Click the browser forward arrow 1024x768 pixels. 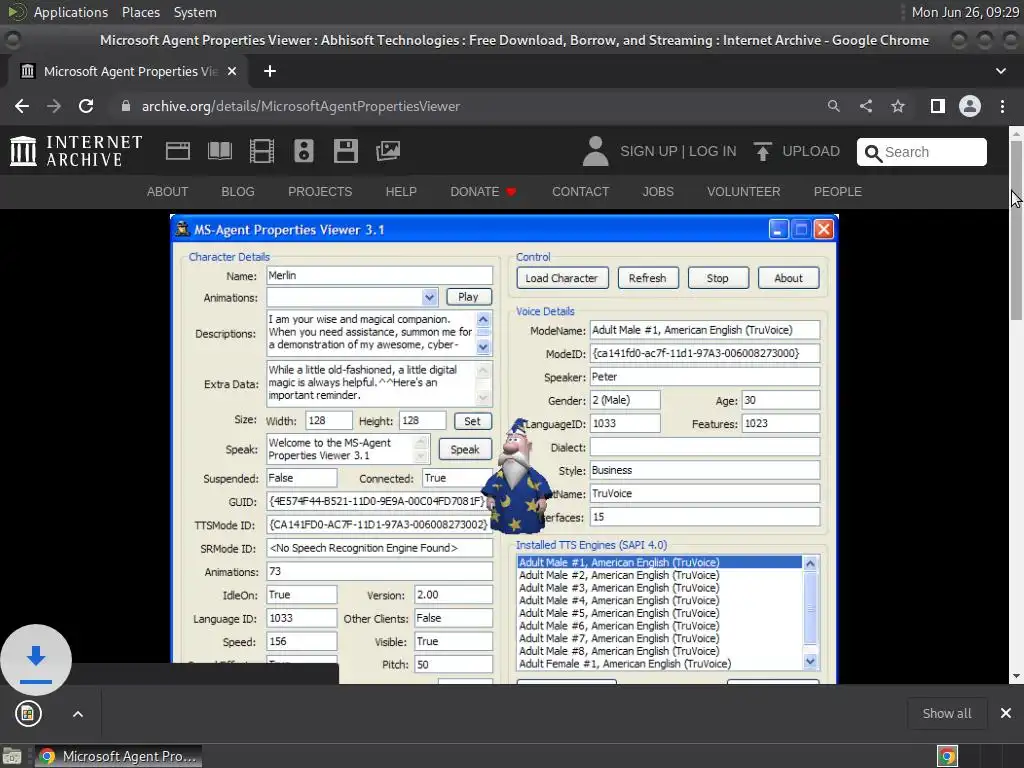tap(54, 106)
